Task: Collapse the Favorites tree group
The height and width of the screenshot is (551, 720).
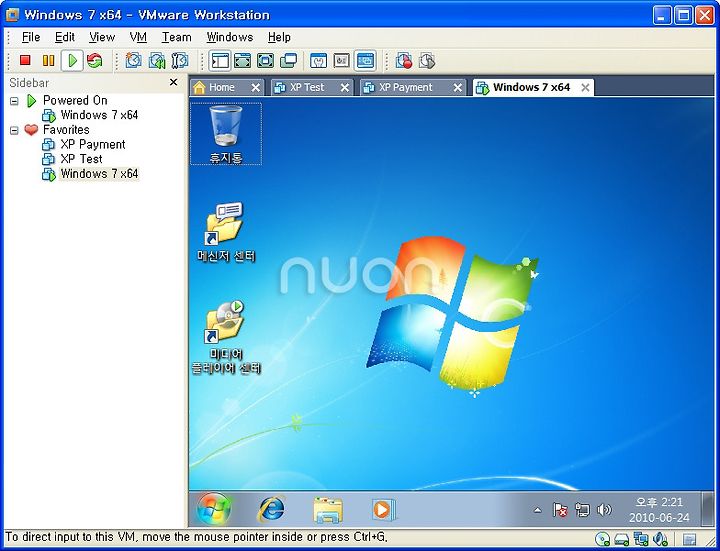Action: (x=14, y=130)
